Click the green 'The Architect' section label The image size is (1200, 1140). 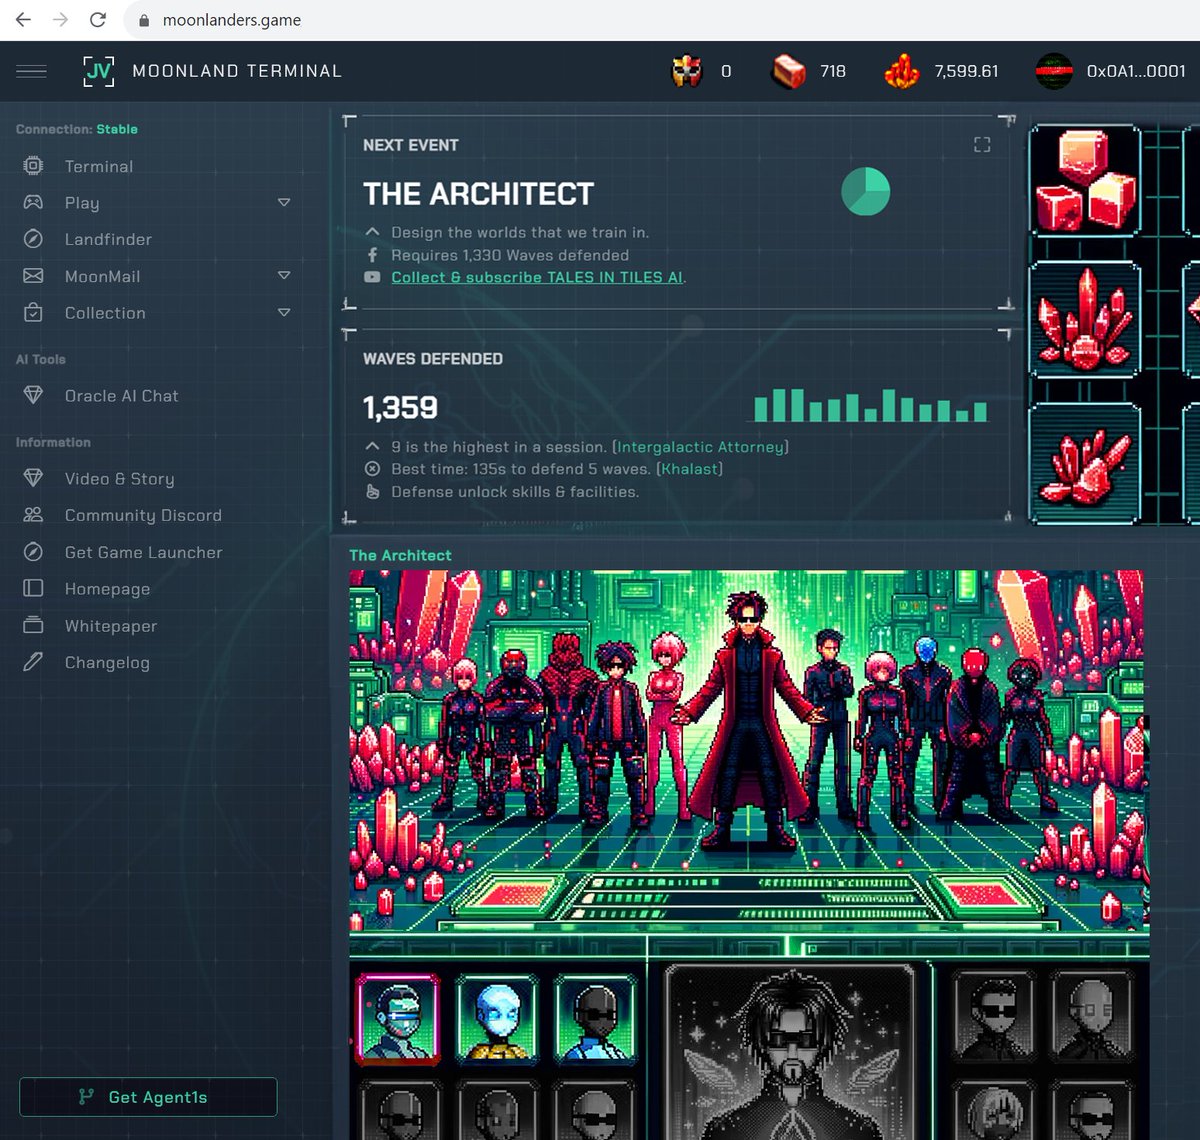pyautogui.click(x=400, y=555)
